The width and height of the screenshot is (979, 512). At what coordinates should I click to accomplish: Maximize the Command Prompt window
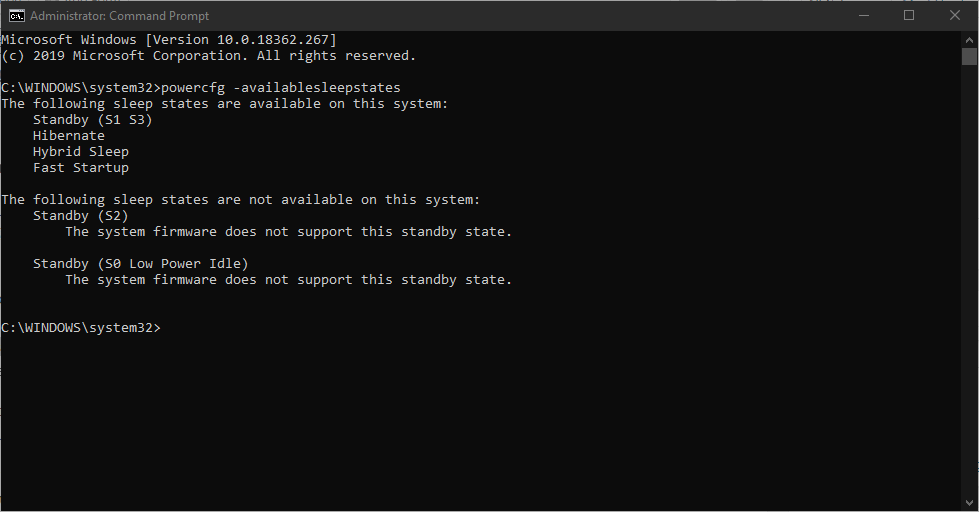(909, 16)
